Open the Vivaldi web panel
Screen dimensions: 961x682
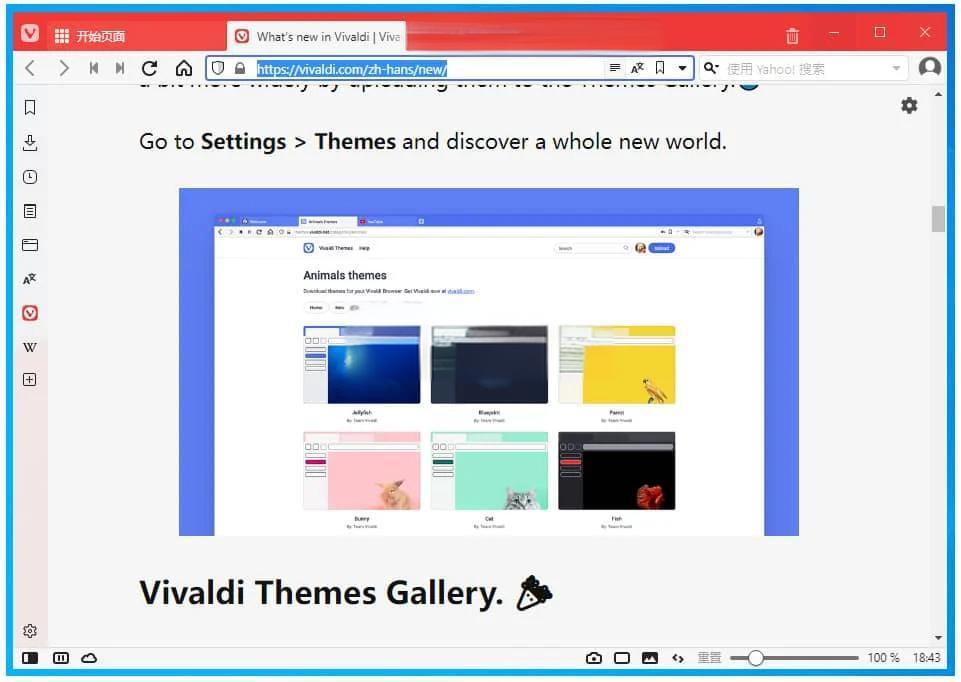pyautogui.click(x=30, y=313)
